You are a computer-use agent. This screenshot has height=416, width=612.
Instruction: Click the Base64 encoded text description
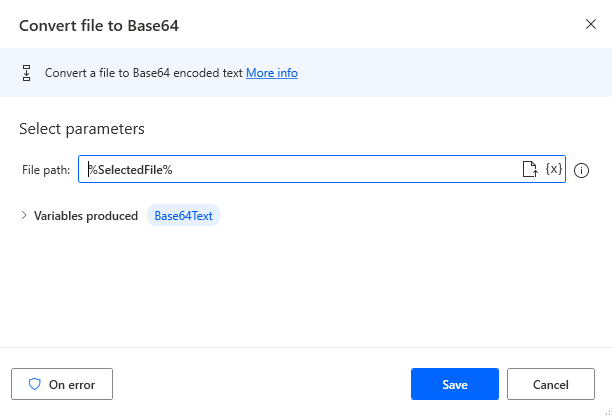144,73
